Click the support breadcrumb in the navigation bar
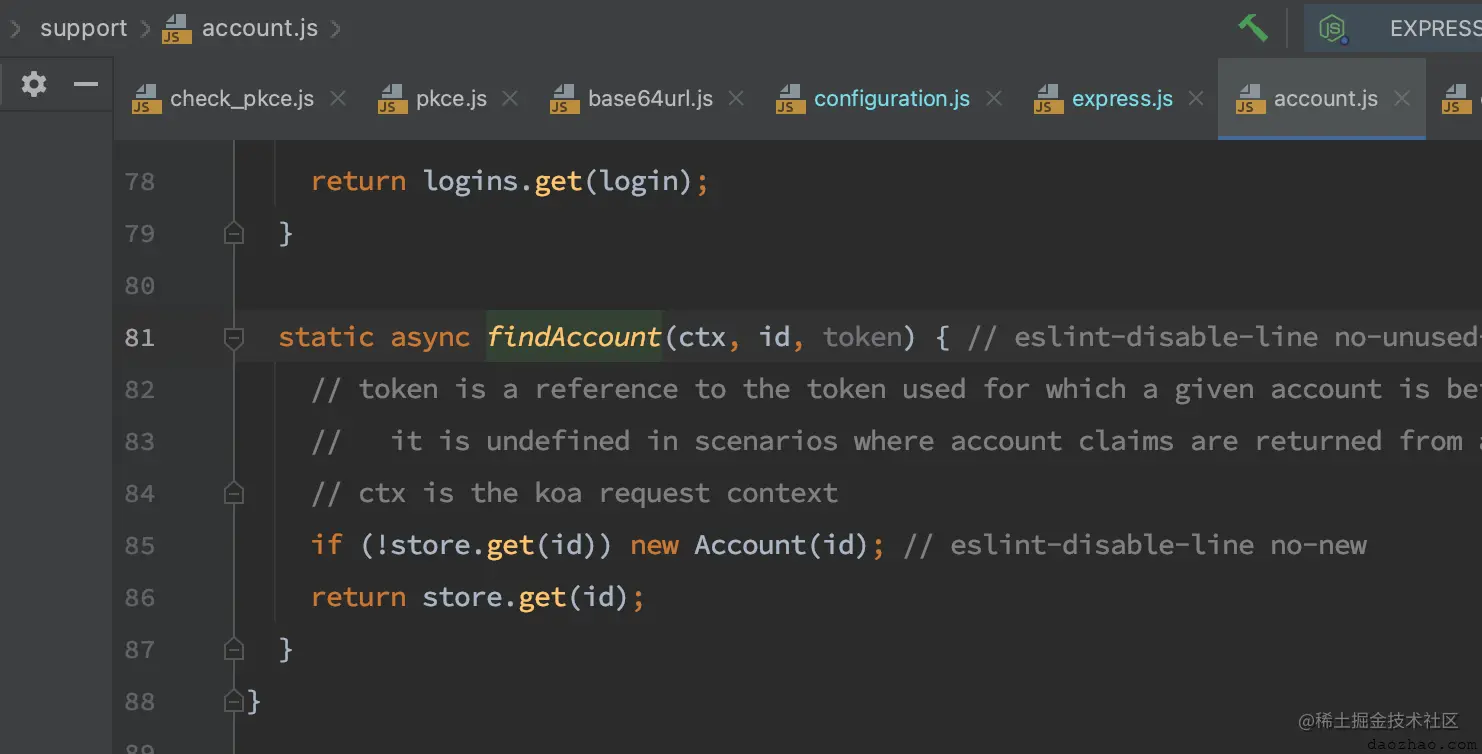 pos(83,28)
